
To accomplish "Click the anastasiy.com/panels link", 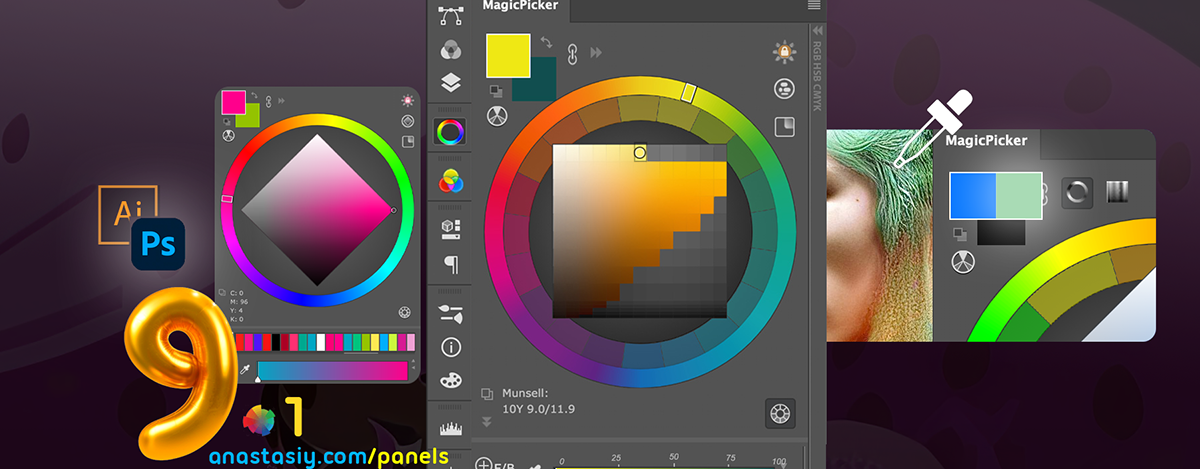I will (x=329, y=456).
